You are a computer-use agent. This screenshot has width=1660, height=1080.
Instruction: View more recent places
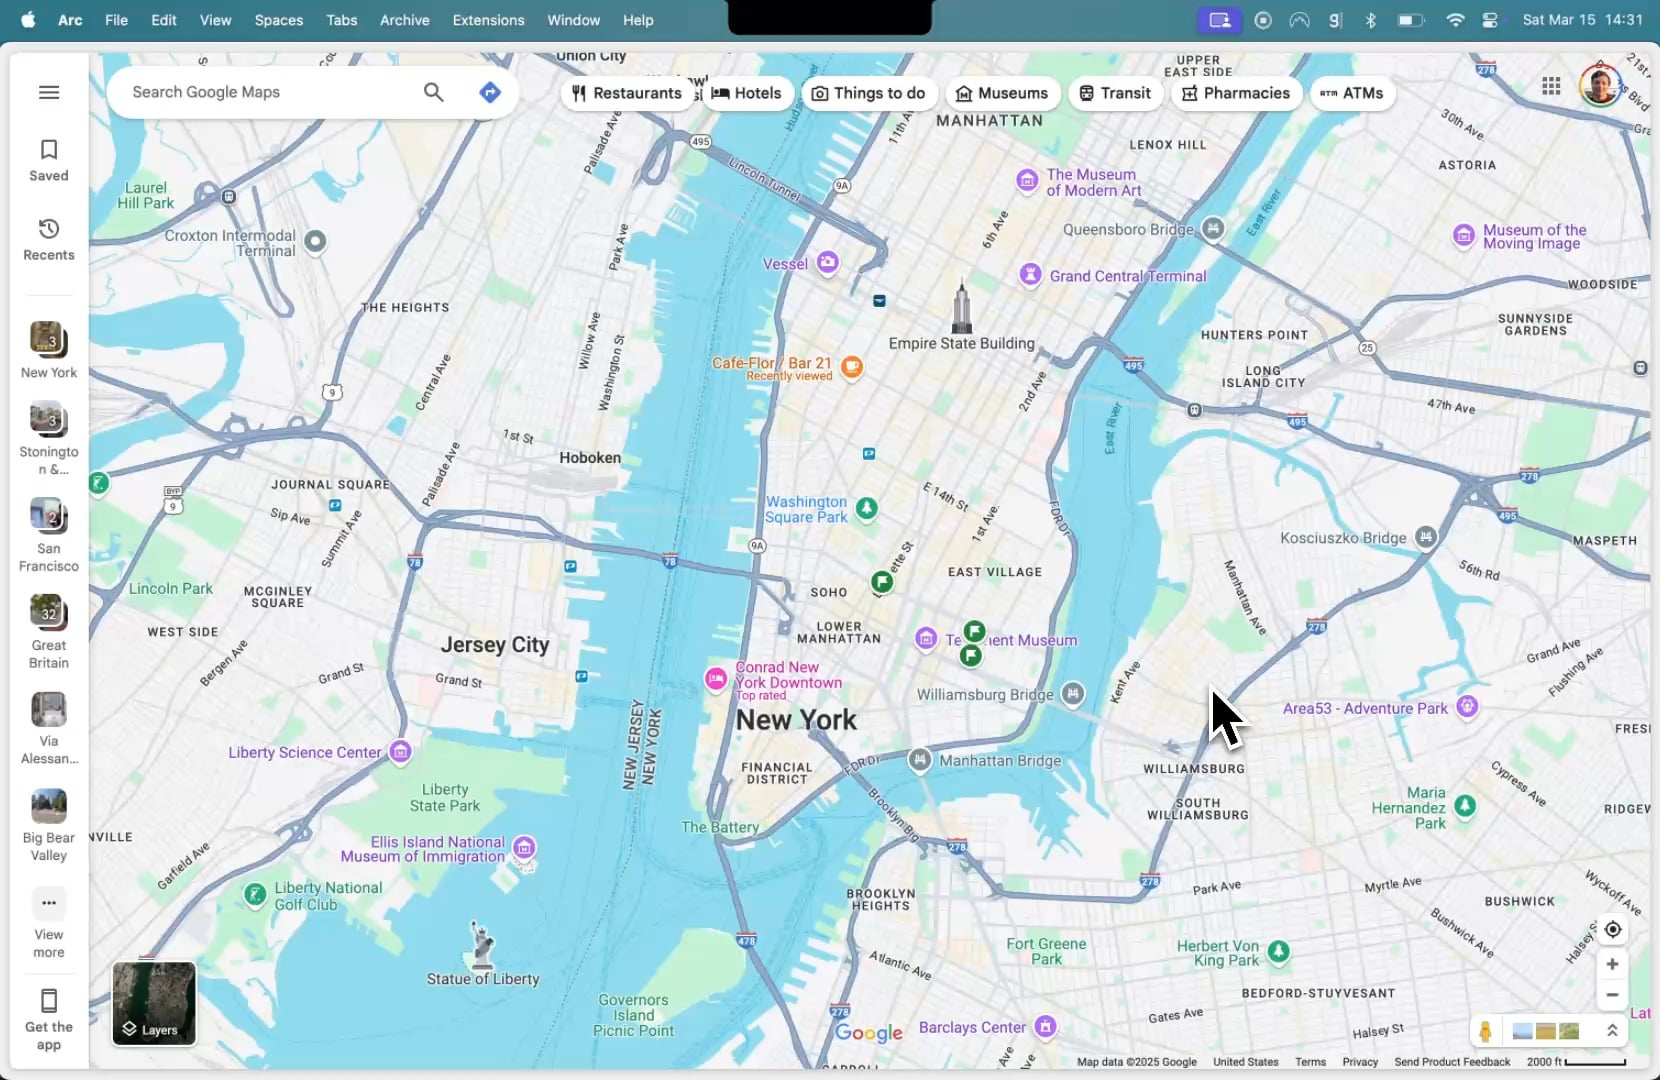click(49, 924)
